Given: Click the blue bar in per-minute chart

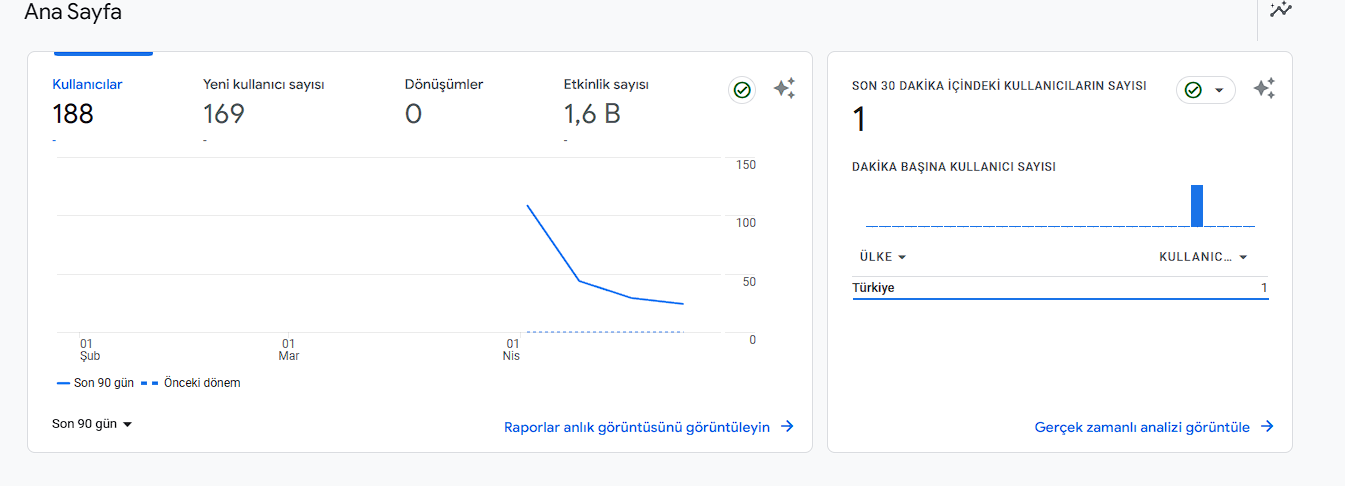Looking at the screenshot, I should [1197, 206].
